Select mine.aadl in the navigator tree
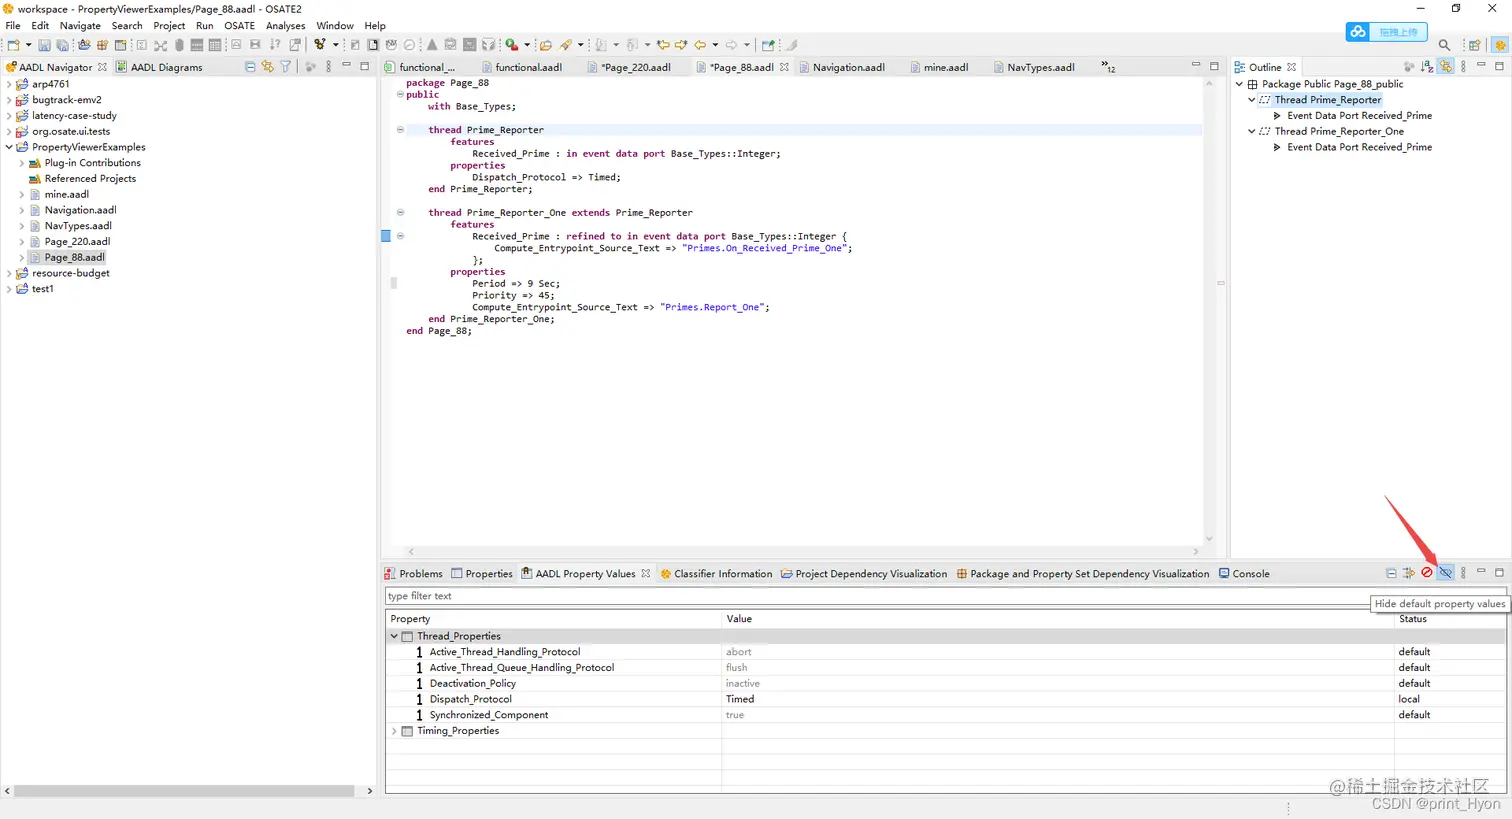This screenshot has width=1512, height=819. coord(67,194)
